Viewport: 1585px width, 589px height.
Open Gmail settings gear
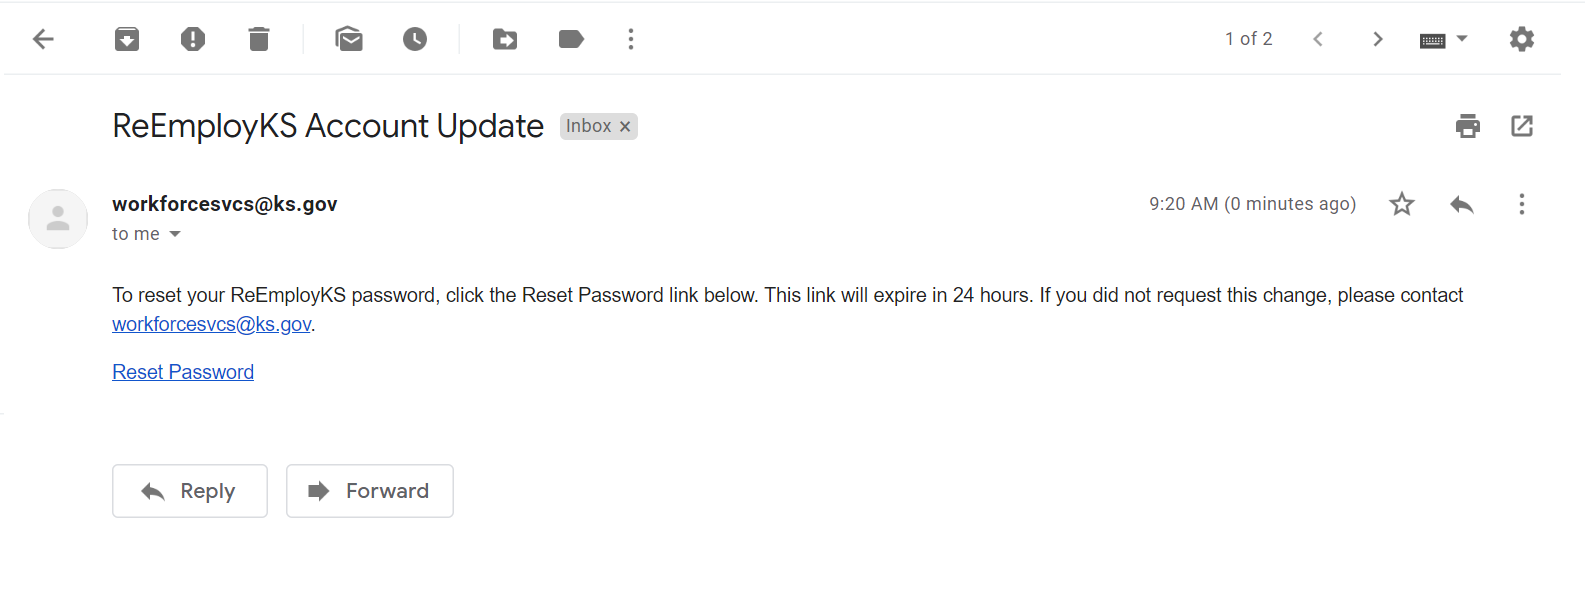[x=1522, y=39]
